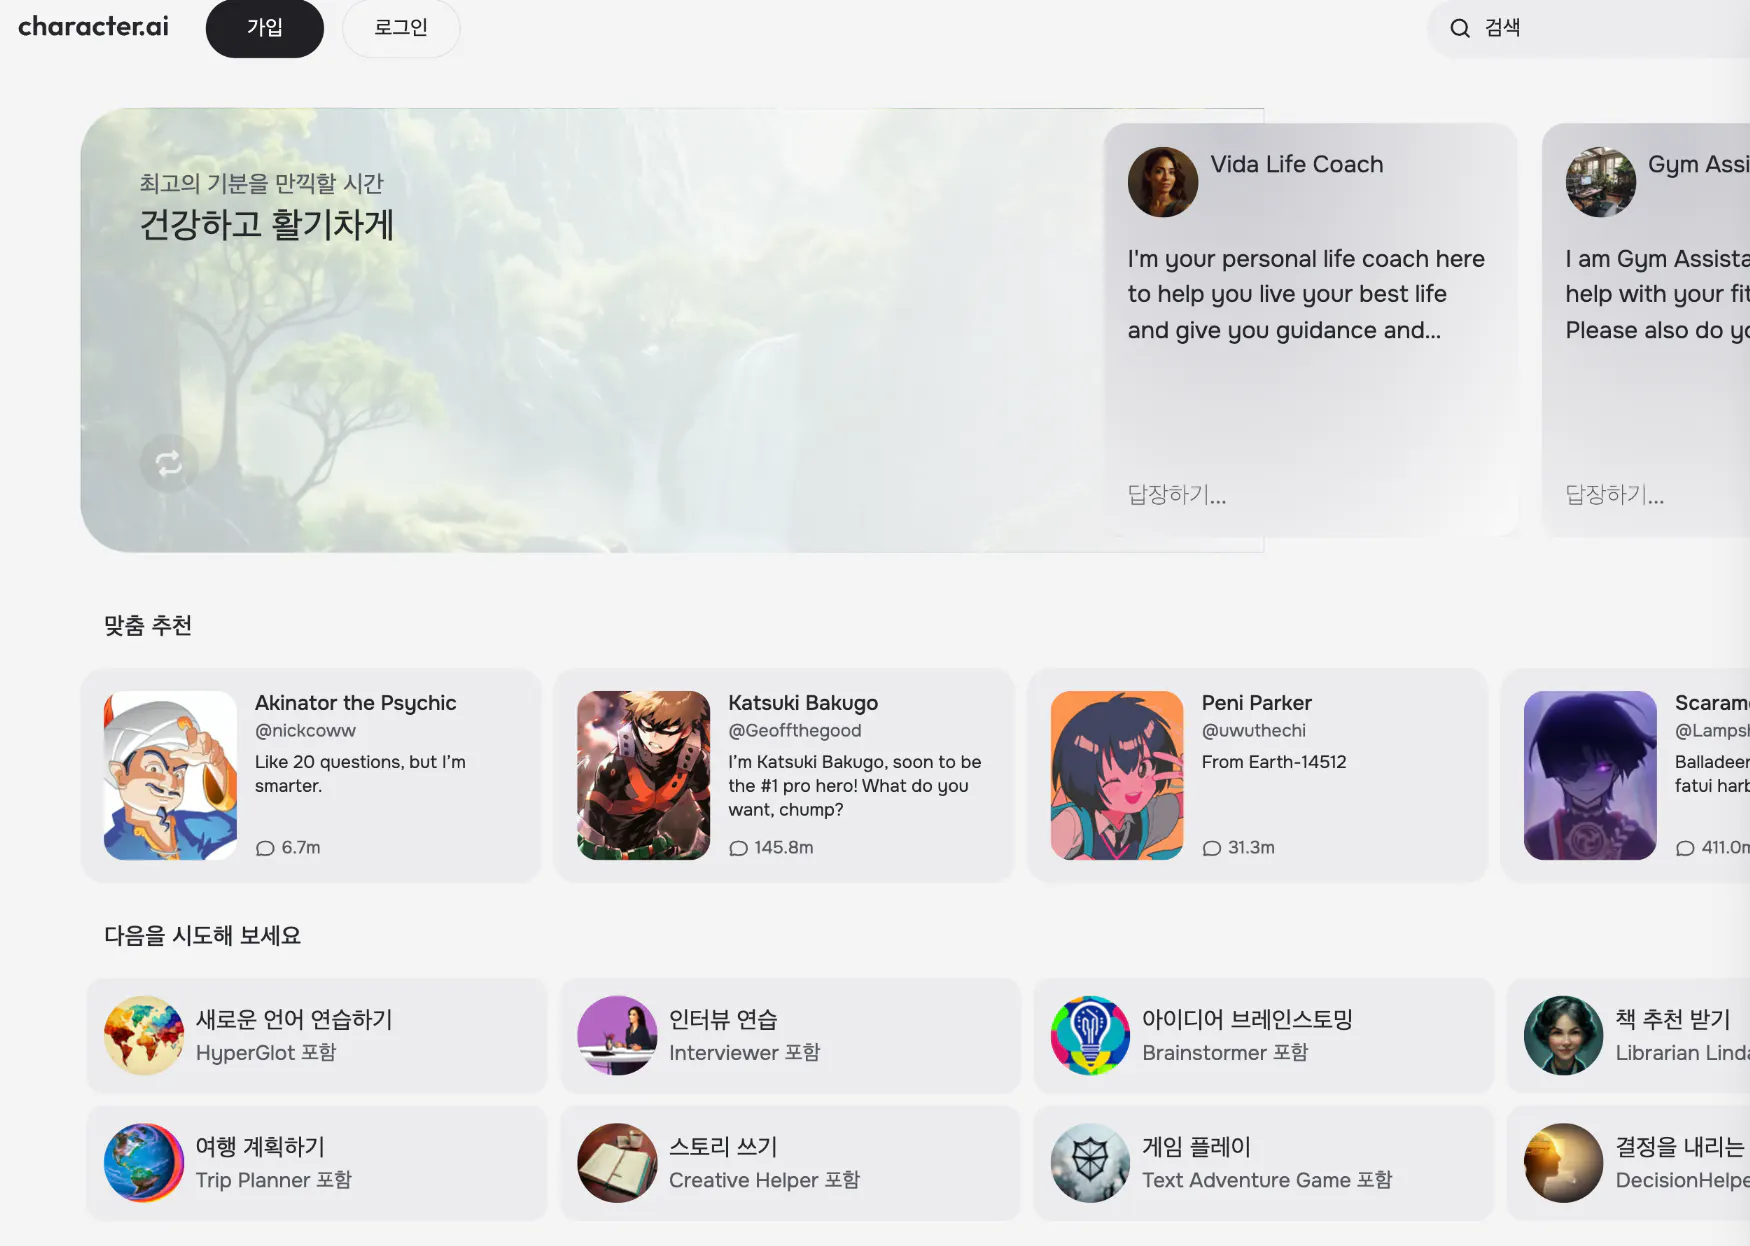The image size is (1750, 1246).
Task: Click the shuffle icon on the hero banner
Action: point(168,464)
